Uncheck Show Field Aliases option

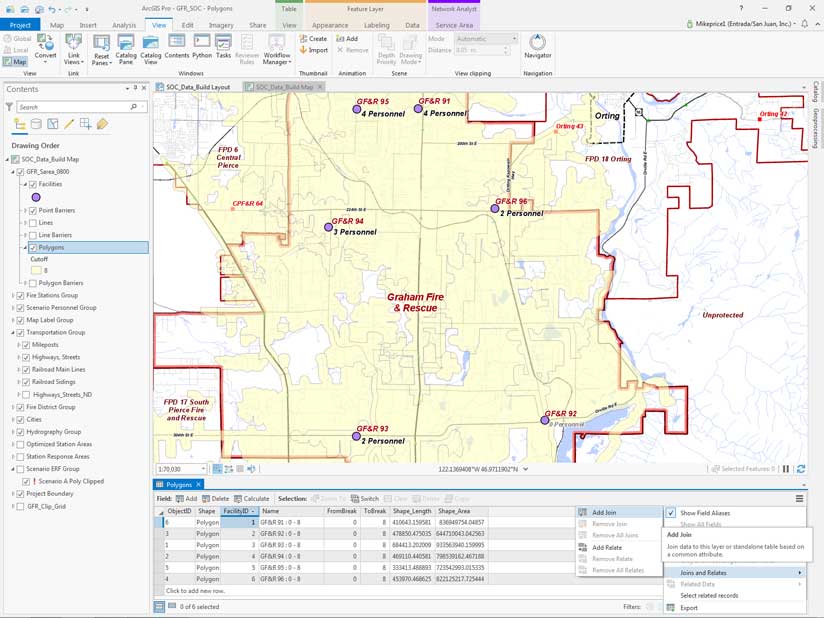671,513
